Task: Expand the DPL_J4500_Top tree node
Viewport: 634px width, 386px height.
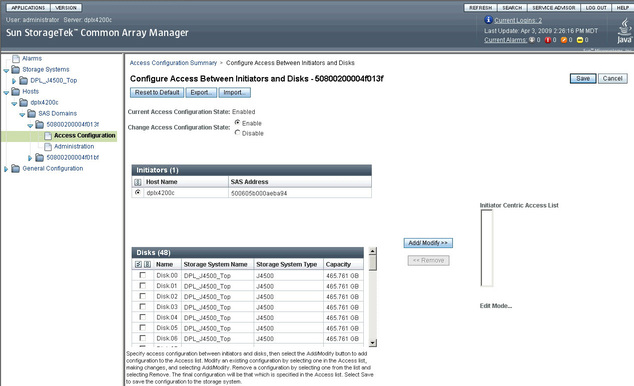Action: [14, 81]
